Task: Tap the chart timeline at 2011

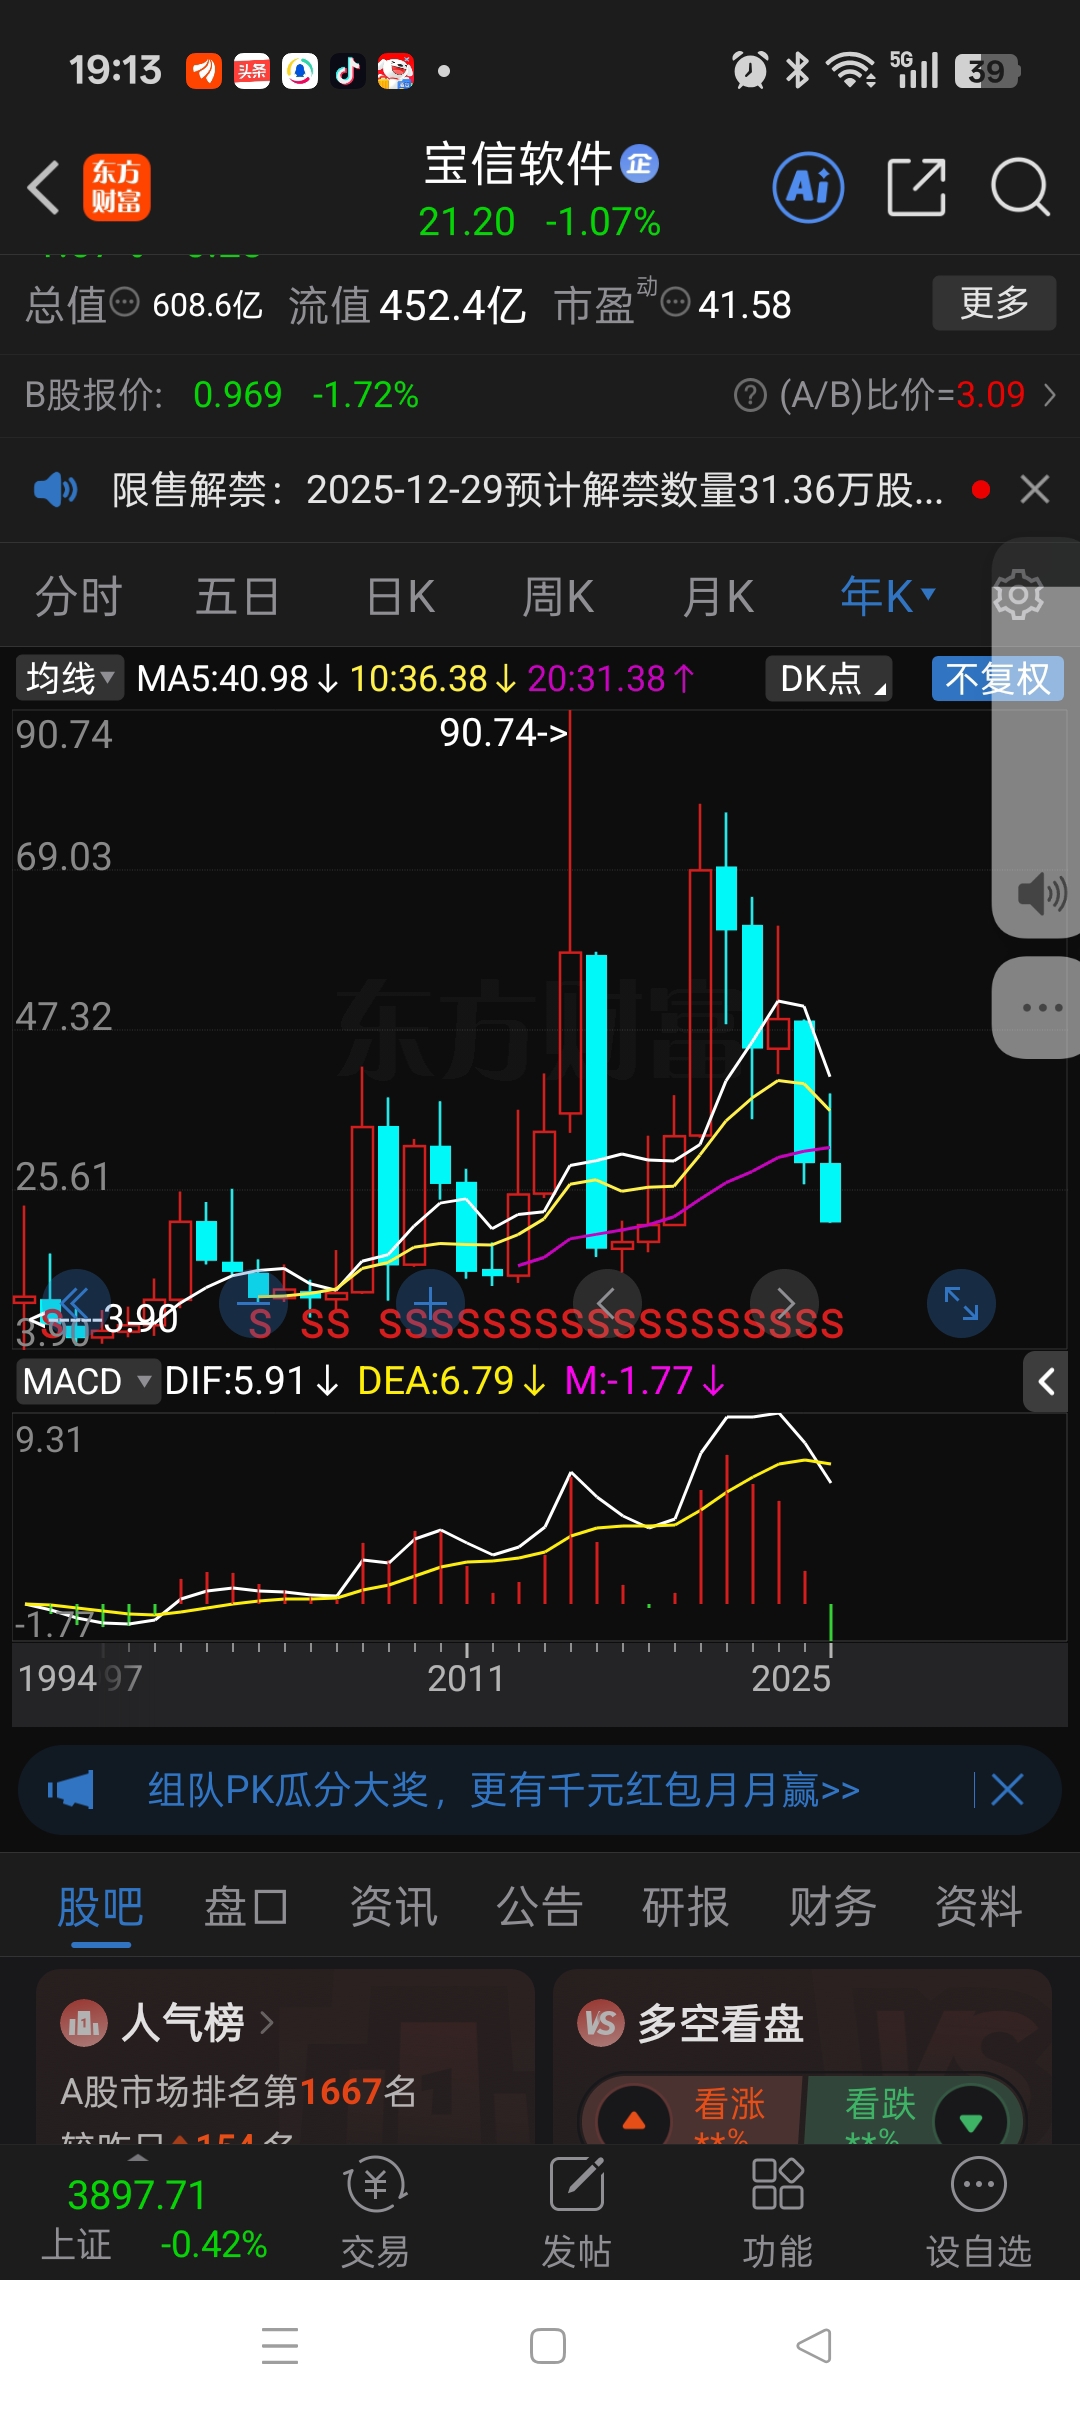Action: pos(466,1678)
